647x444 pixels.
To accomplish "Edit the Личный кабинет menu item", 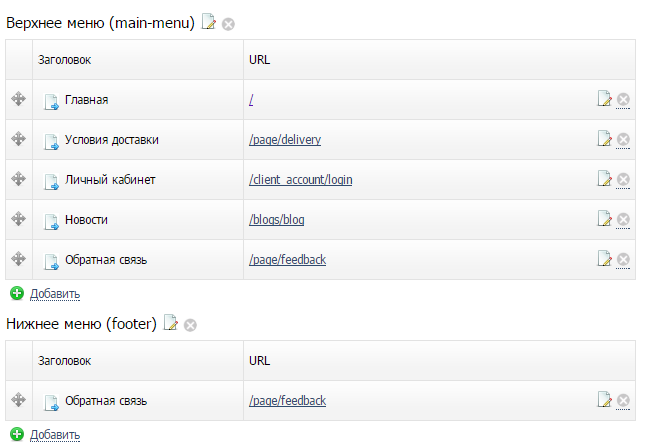I will point(604,179).
